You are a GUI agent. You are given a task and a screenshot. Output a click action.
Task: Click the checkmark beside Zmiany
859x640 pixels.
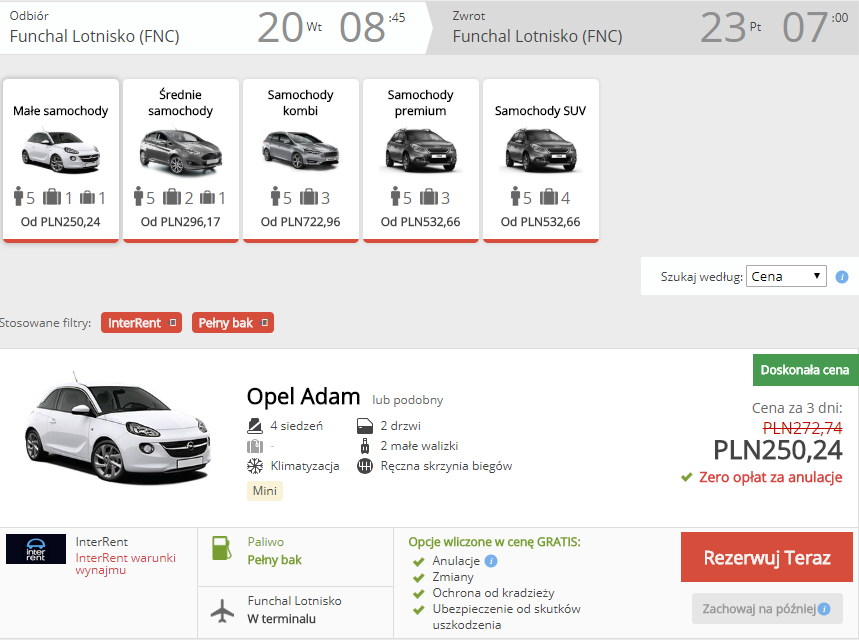pyautogui.click(x=419, y=578)
